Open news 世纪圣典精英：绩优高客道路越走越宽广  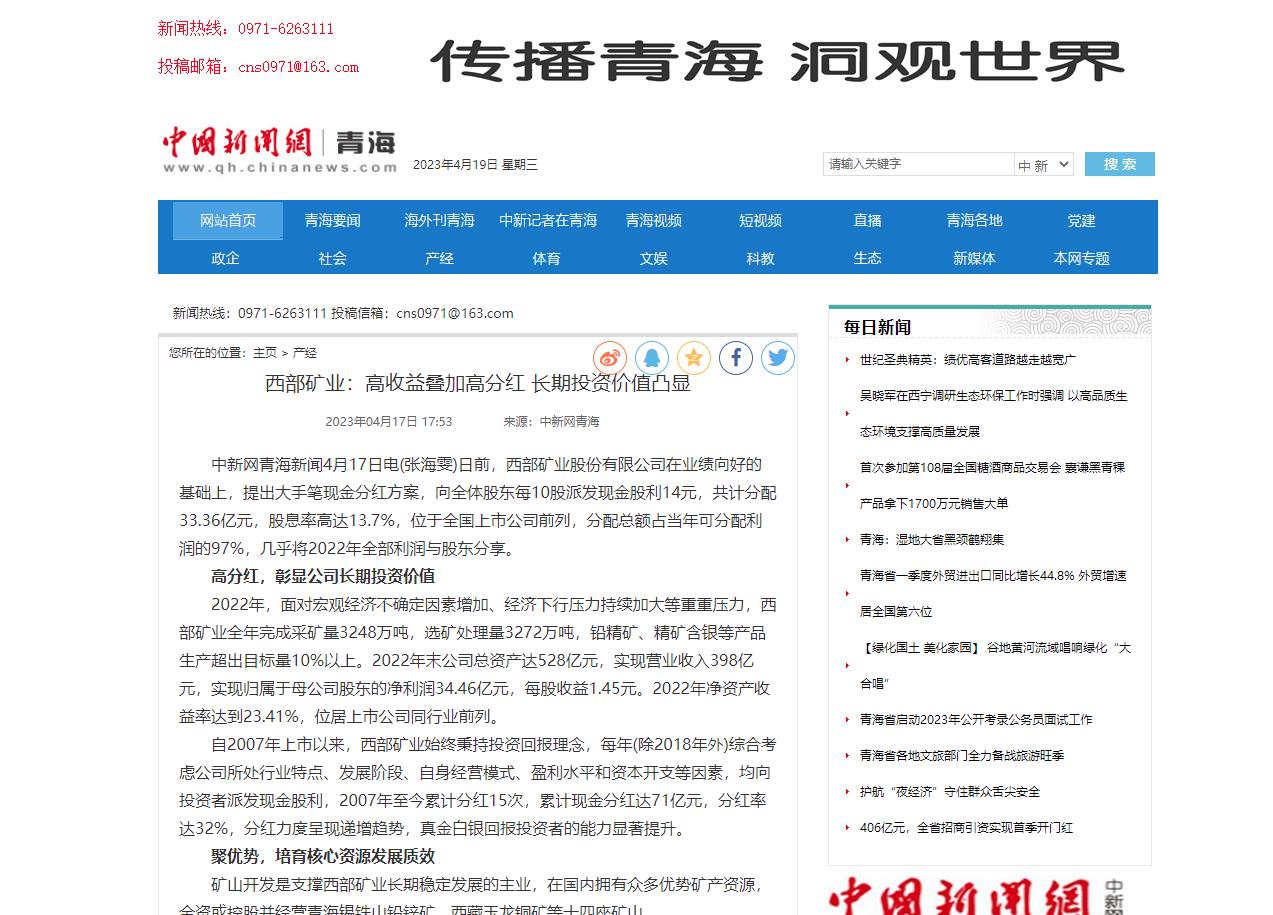(968, 360)
